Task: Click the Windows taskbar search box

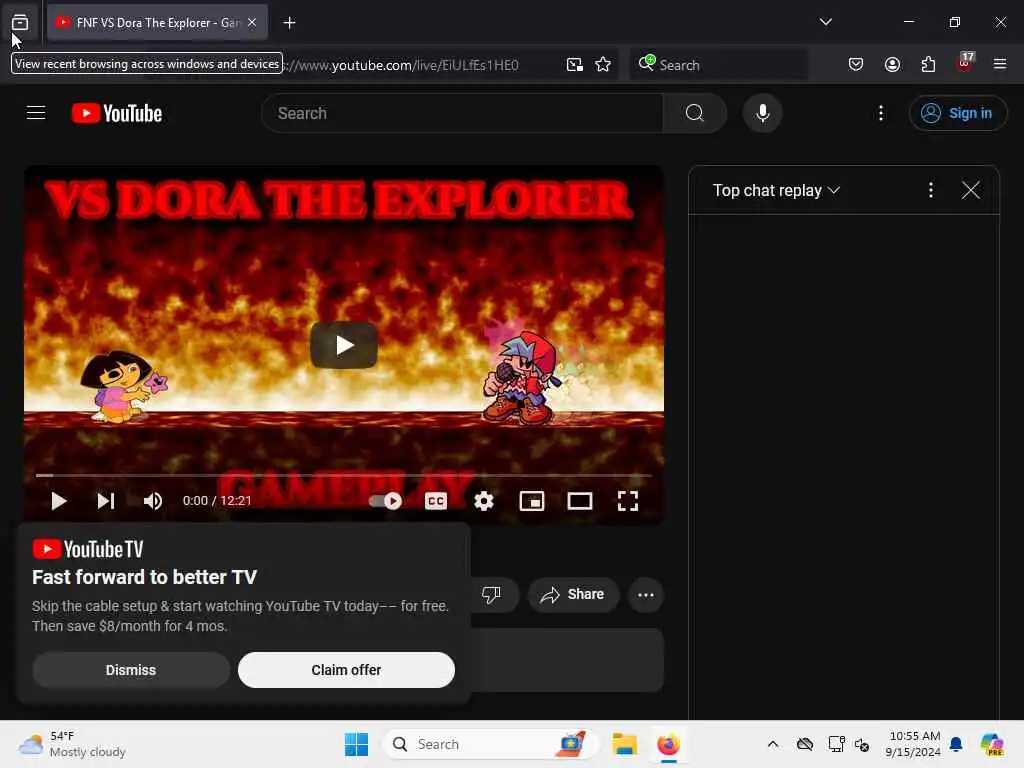Action: [490, 744]
